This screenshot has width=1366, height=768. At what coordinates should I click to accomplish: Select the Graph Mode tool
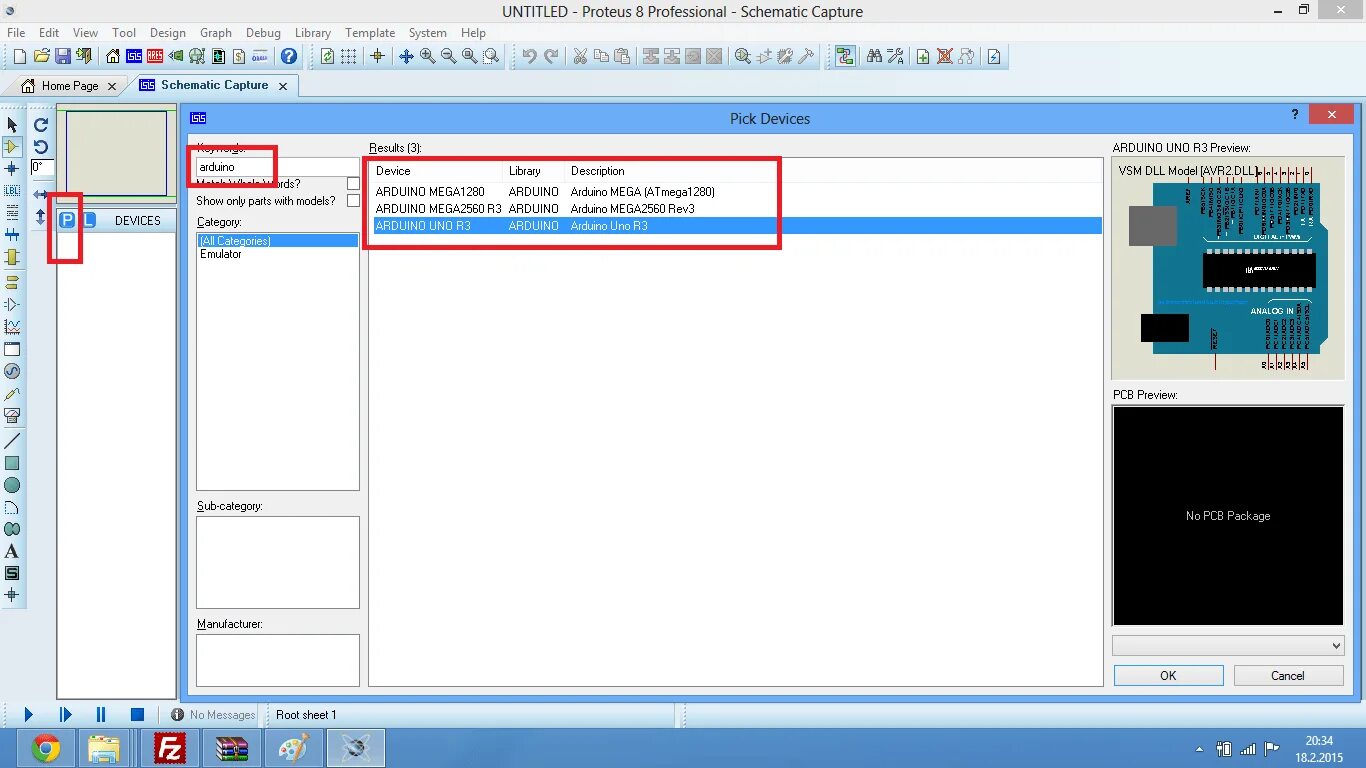point(12,327)
